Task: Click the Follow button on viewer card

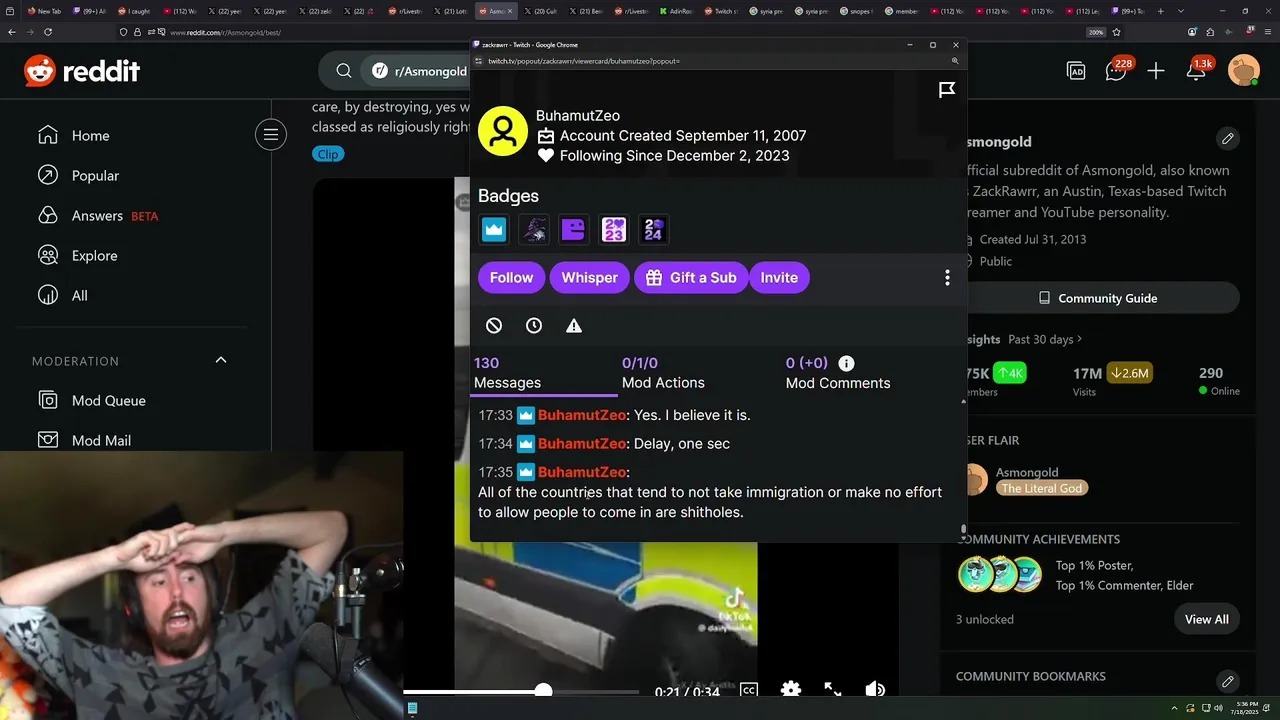Action: pyautogui.click(x=511, y=278)
